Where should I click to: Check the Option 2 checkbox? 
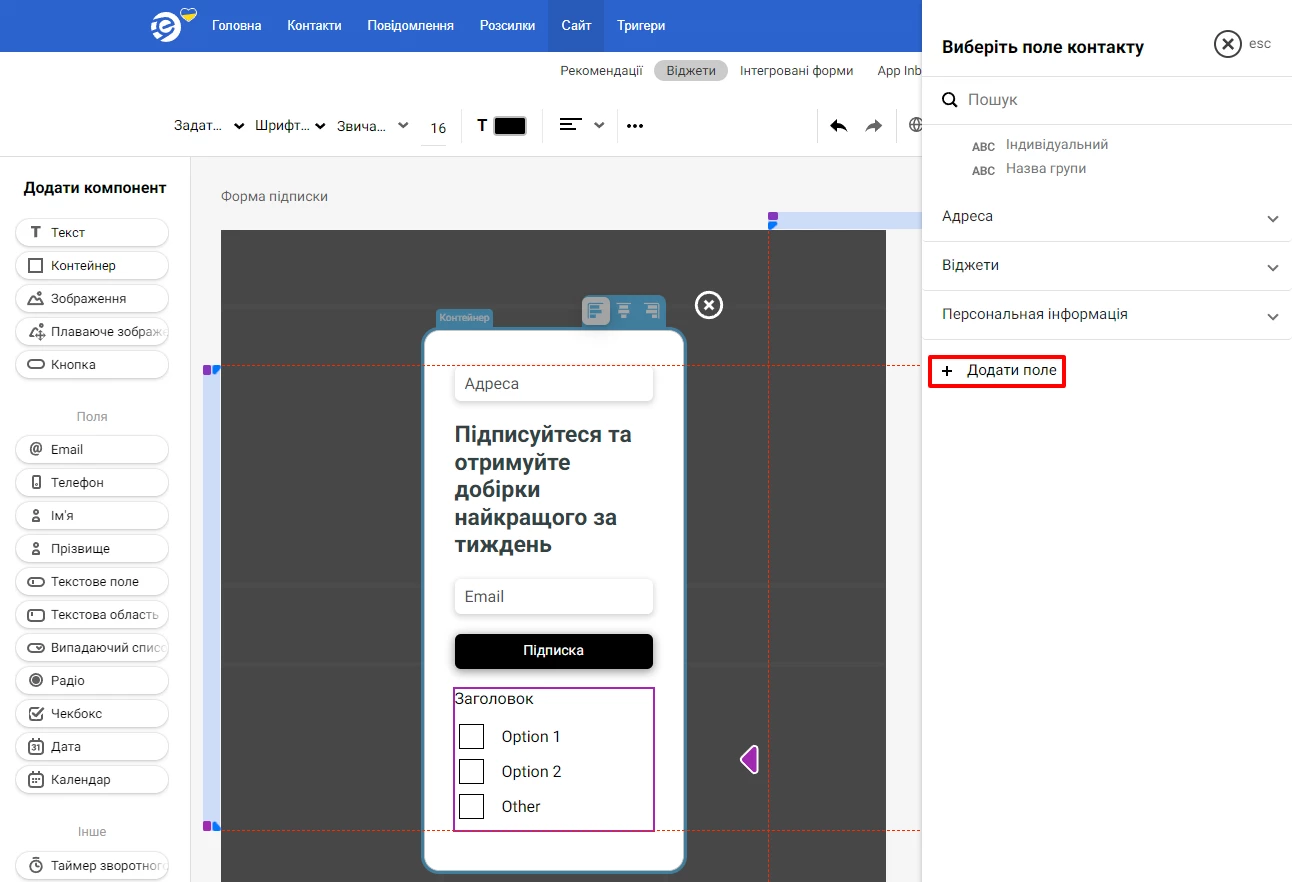pyautogui.click(x=471, y=771)
